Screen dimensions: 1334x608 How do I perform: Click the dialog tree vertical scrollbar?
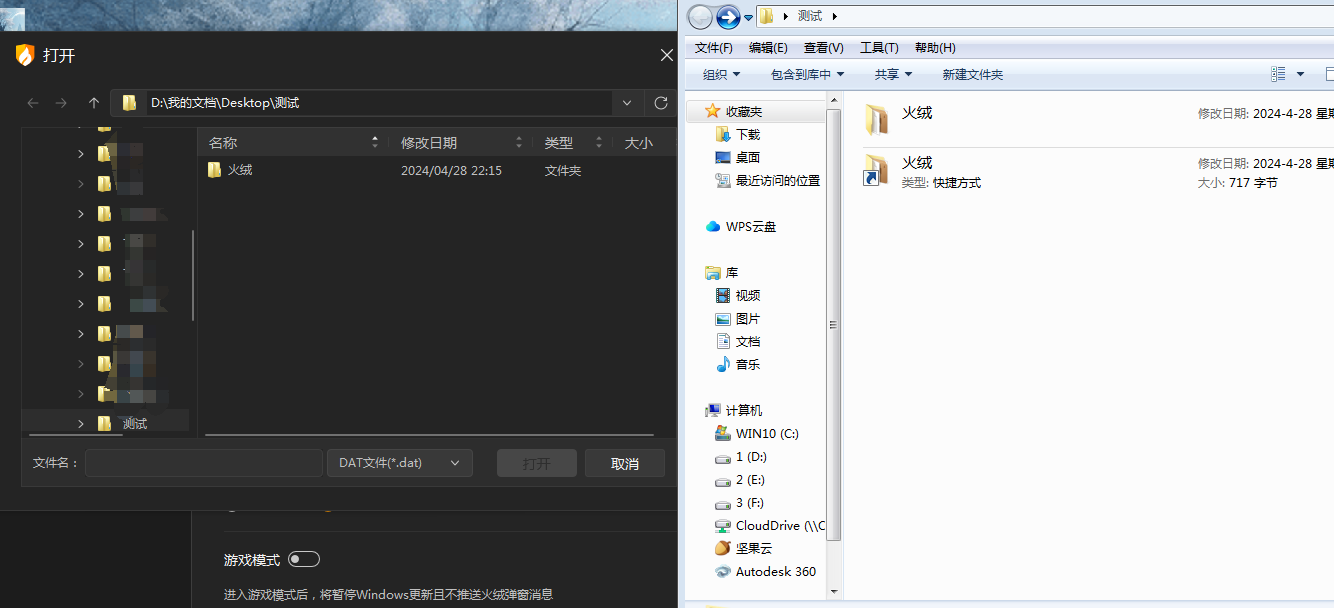[193, 275]
